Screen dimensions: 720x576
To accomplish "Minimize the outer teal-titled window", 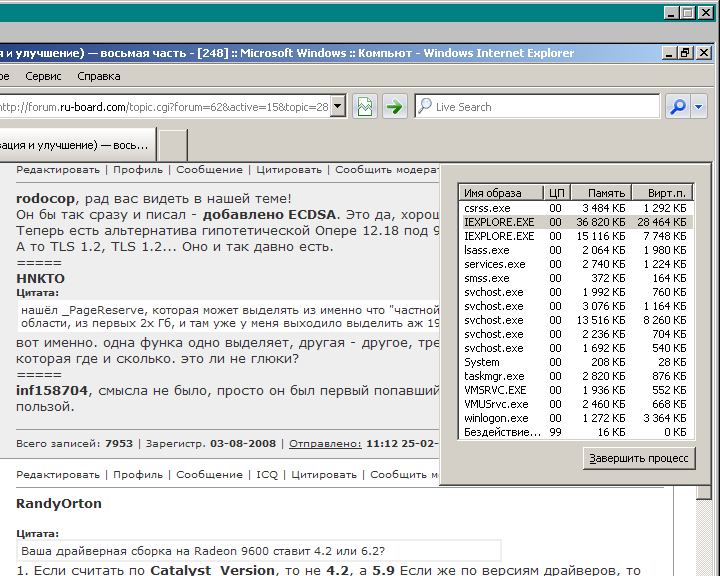I will pos(672,12).
